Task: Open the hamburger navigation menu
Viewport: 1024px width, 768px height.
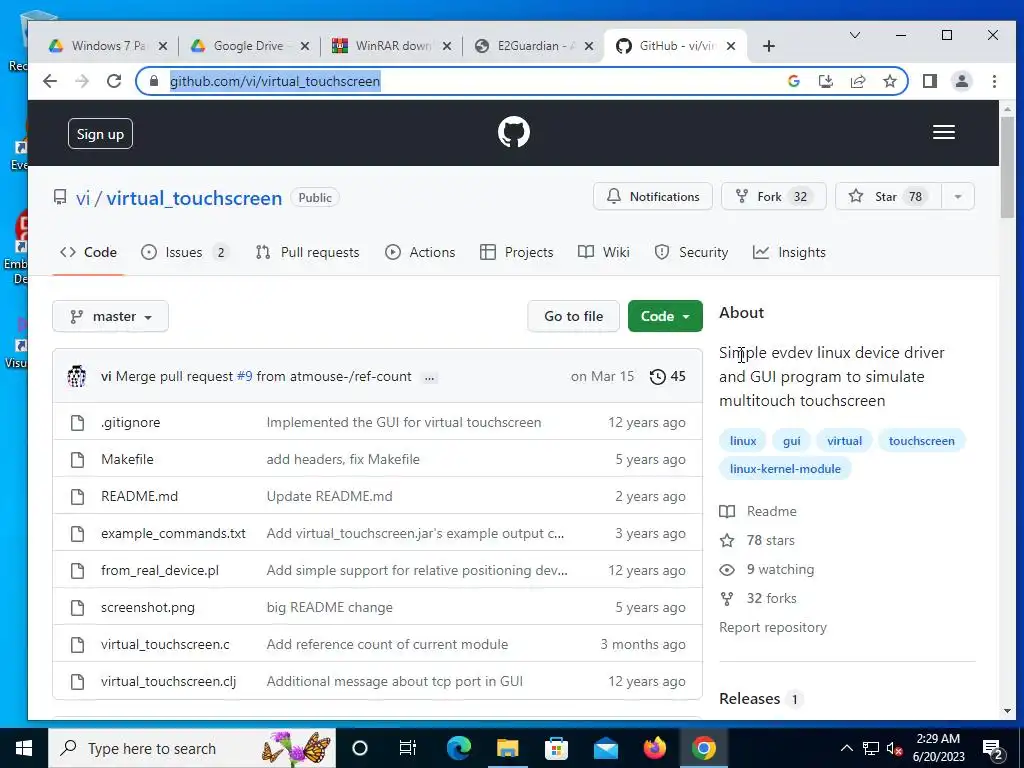Action: pyautogui.click(x=943, y=133)
